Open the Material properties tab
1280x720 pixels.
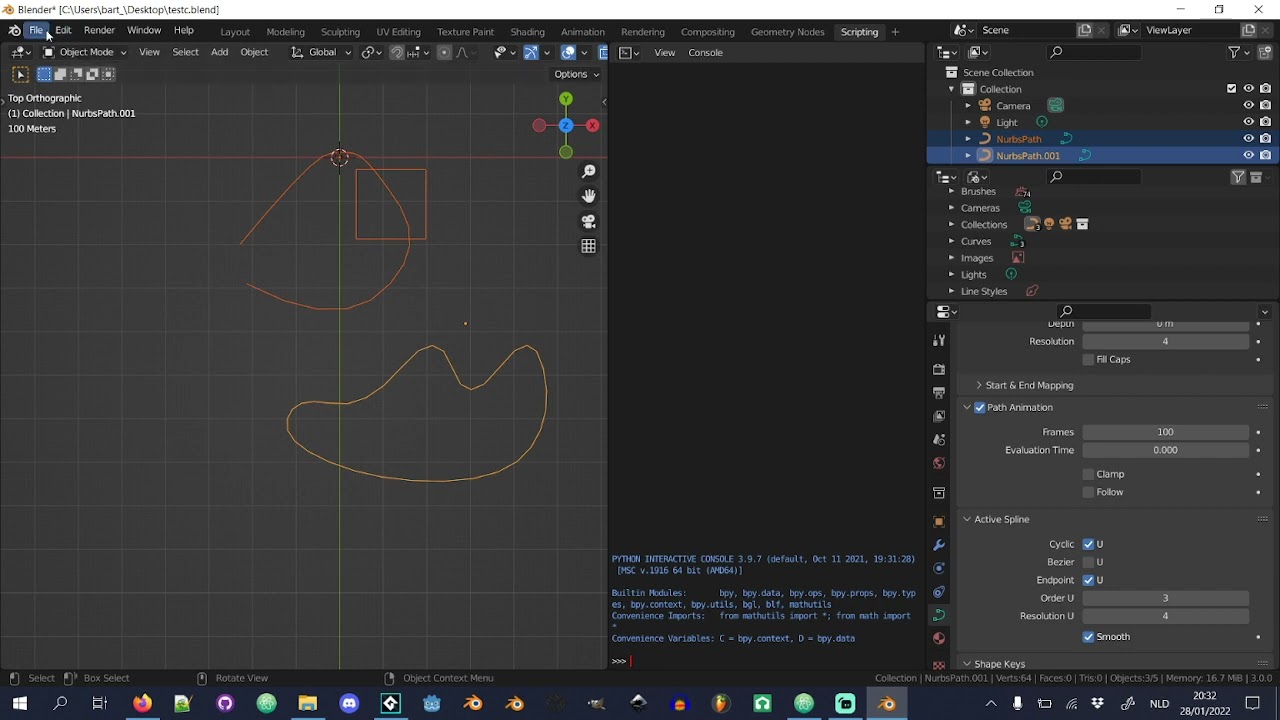point(939,638)
